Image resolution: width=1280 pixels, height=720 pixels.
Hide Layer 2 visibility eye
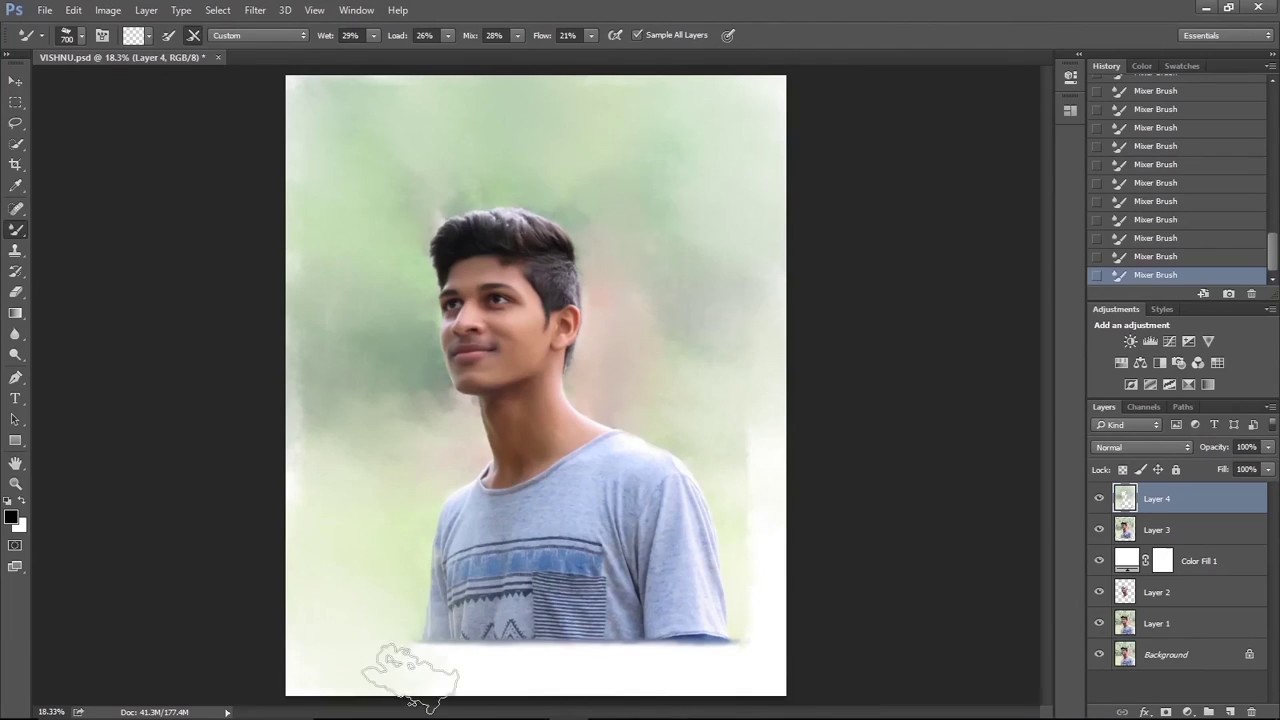tap(1099, 592)
